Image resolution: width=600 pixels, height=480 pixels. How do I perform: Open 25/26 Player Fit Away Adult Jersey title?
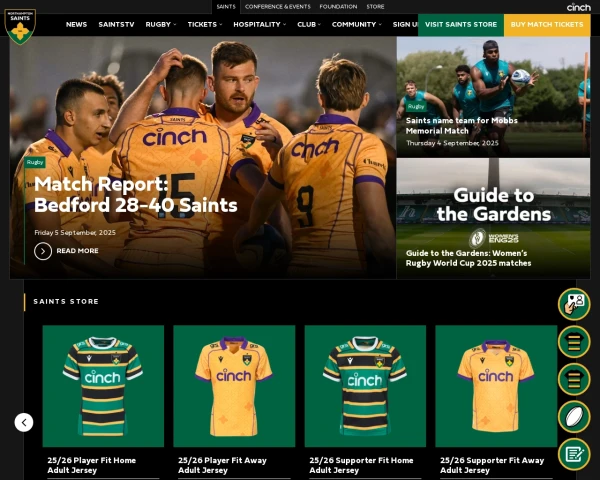(222, 465)
